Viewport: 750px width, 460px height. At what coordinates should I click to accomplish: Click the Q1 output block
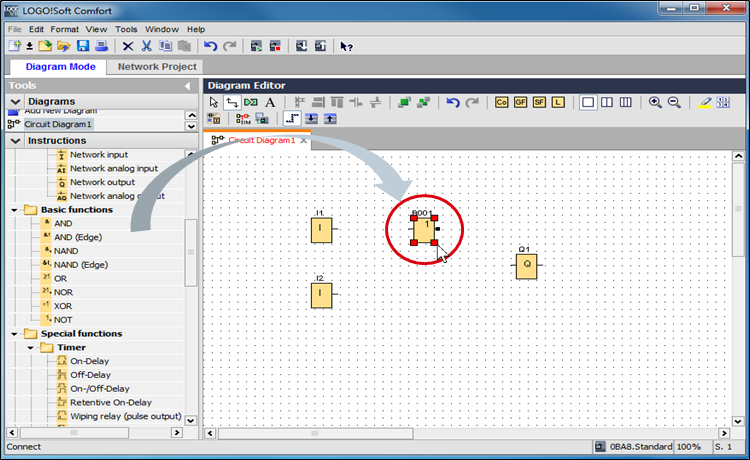tap(526, 266)
